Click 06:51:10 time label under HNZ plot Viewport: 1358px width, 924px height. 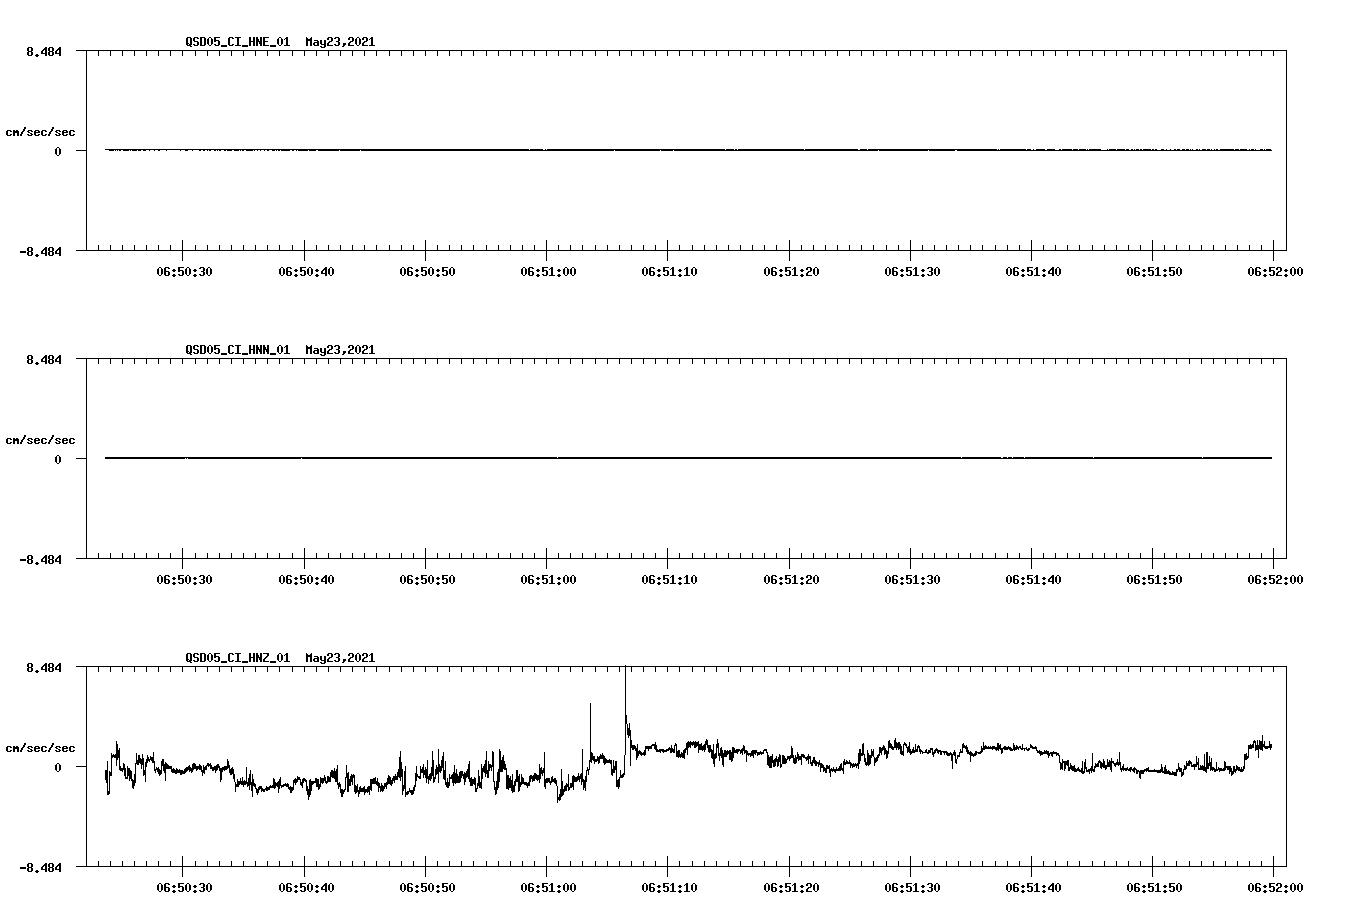[669, 887]
